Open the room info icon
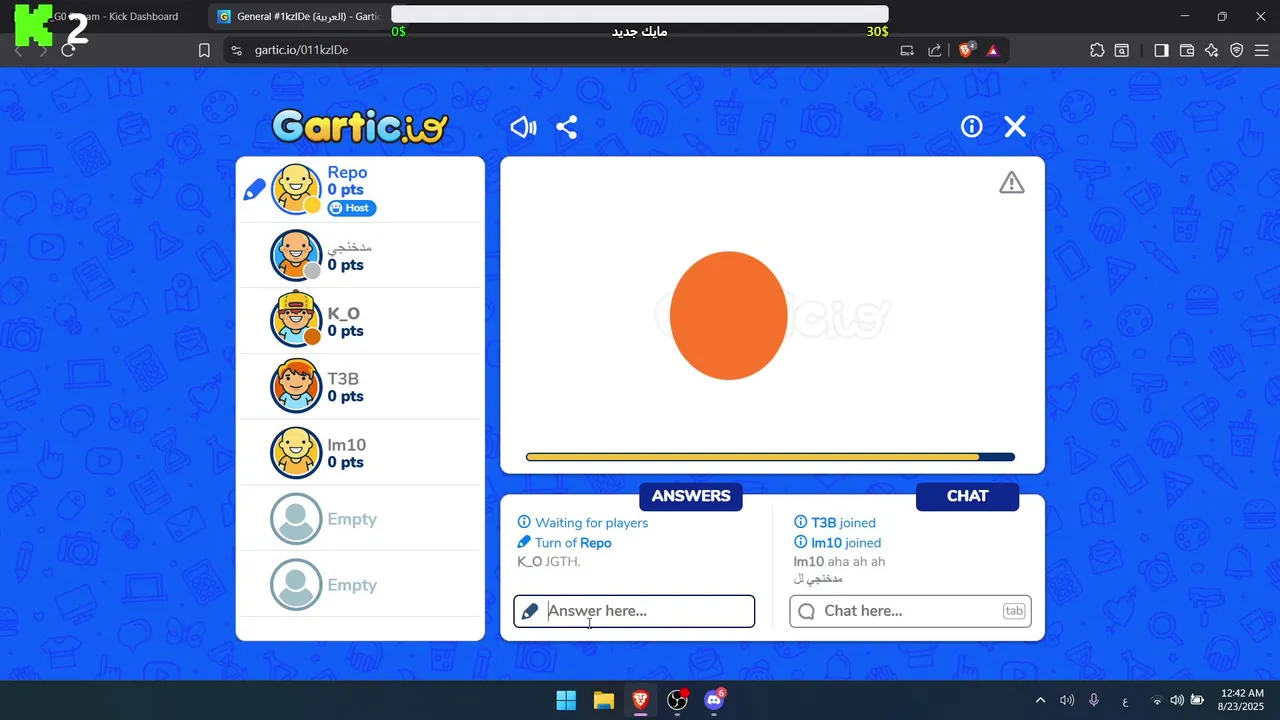 [x=971, y=126]
